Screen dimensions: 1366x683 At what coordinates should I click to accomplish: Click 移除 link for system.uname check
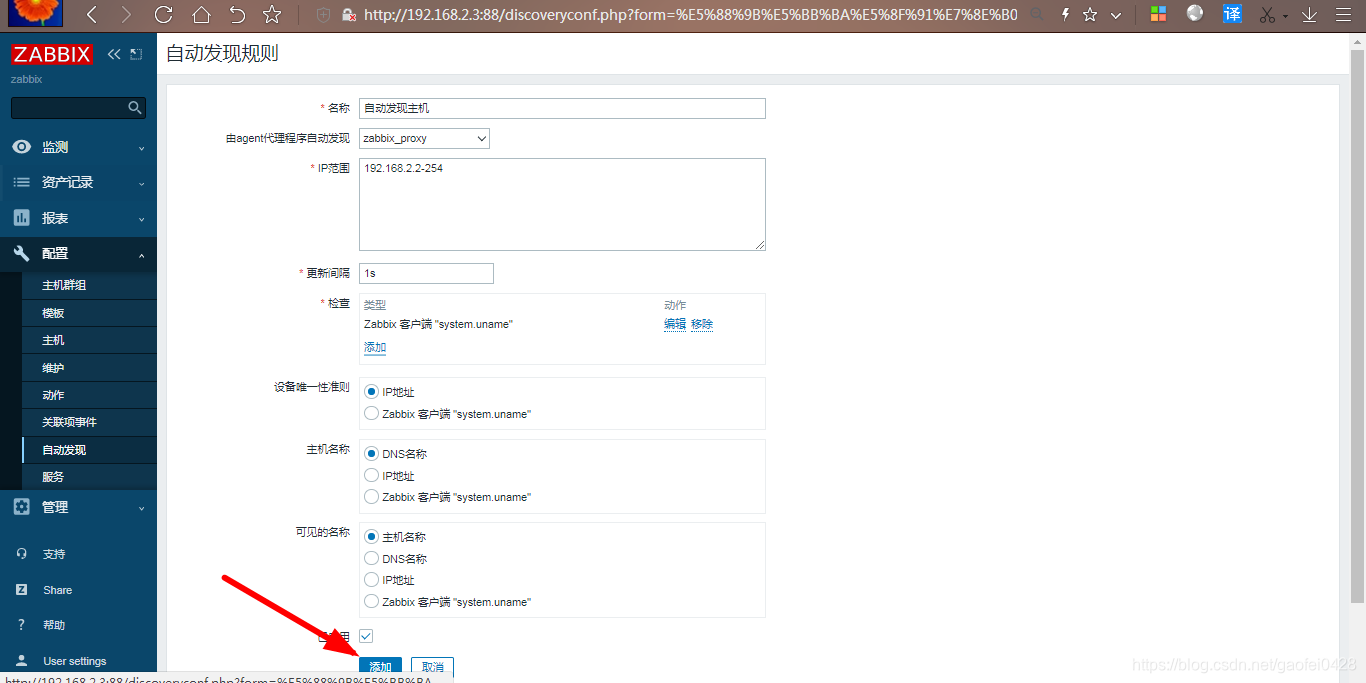pyautogui.click(x=702, y=324)
